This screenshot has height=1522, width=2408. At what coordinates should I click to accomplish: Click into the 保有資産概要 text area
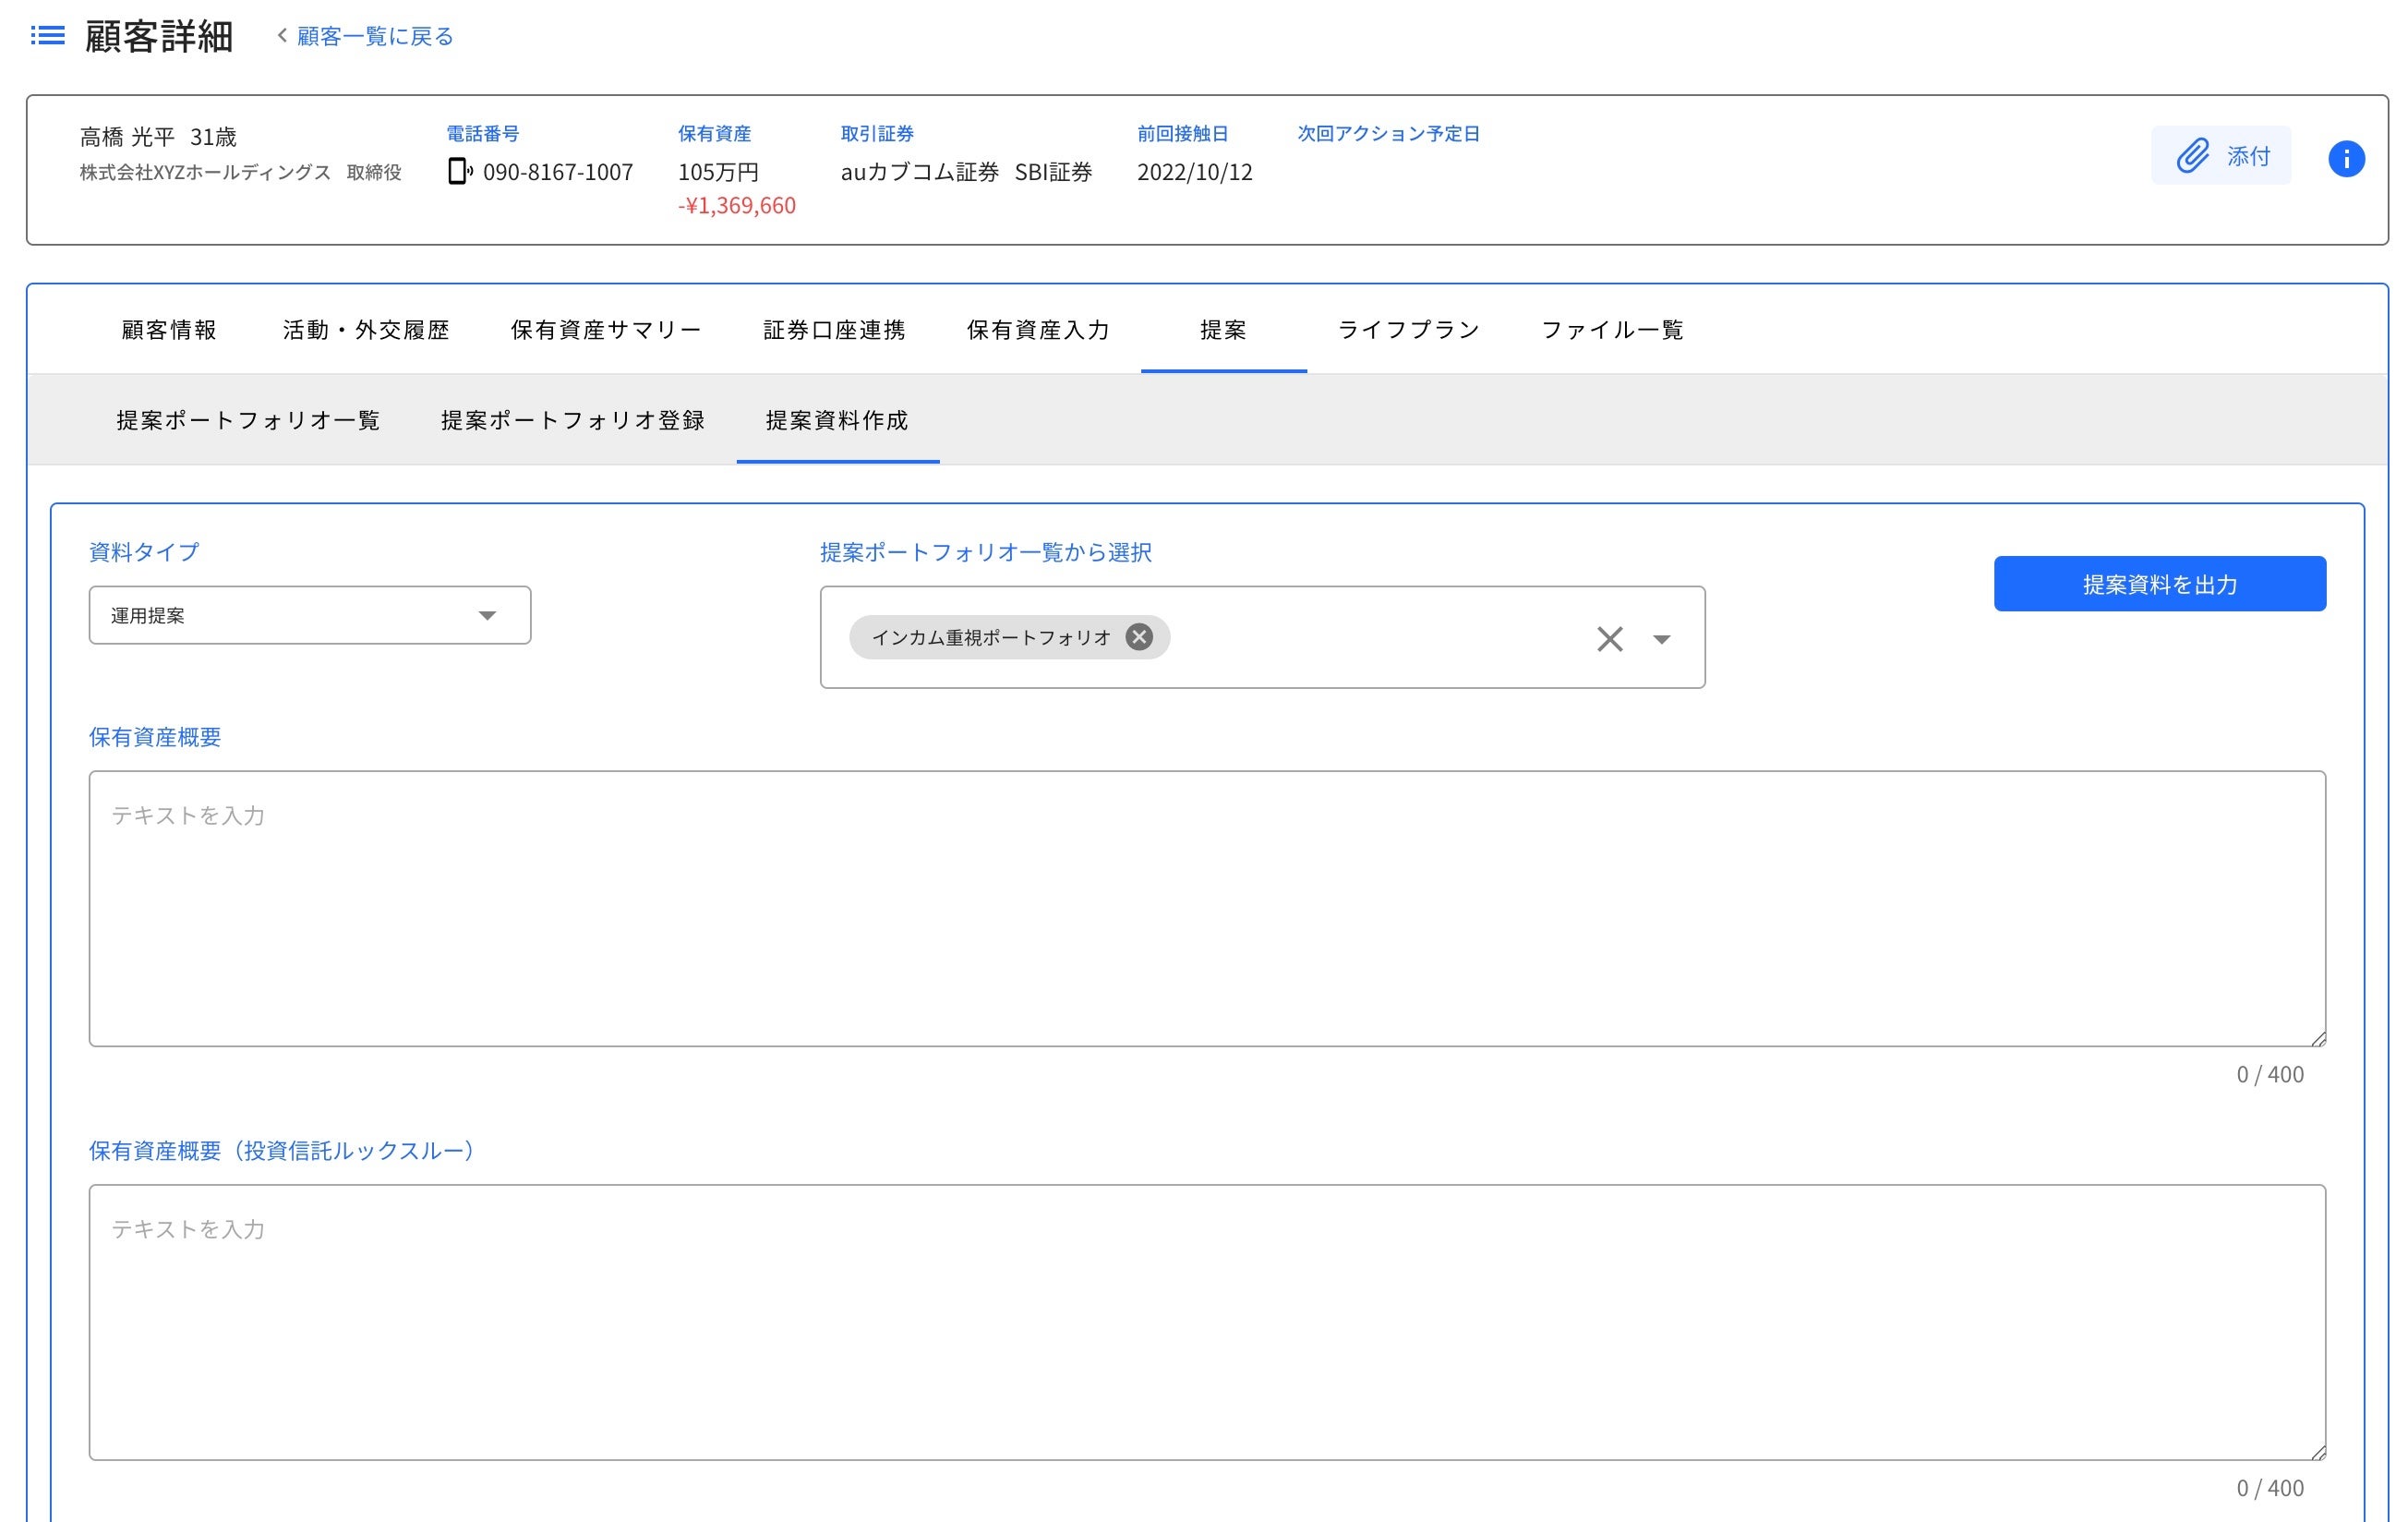click(x=1206, y=907)
